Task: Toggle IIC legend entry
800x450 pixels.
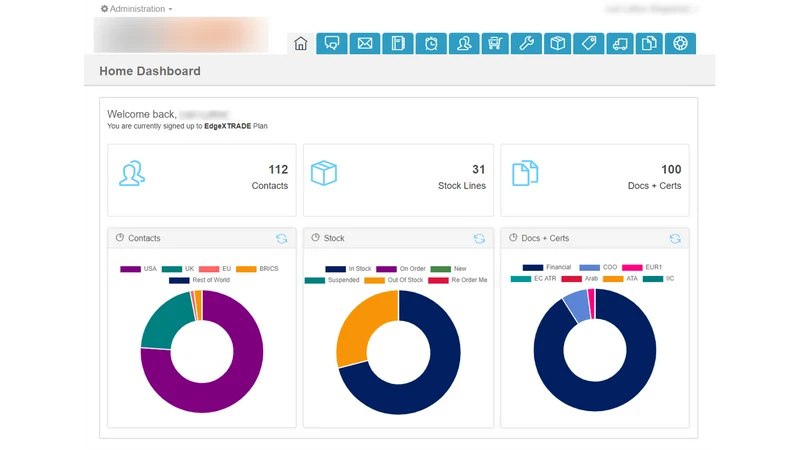Action: click(659, 279)
